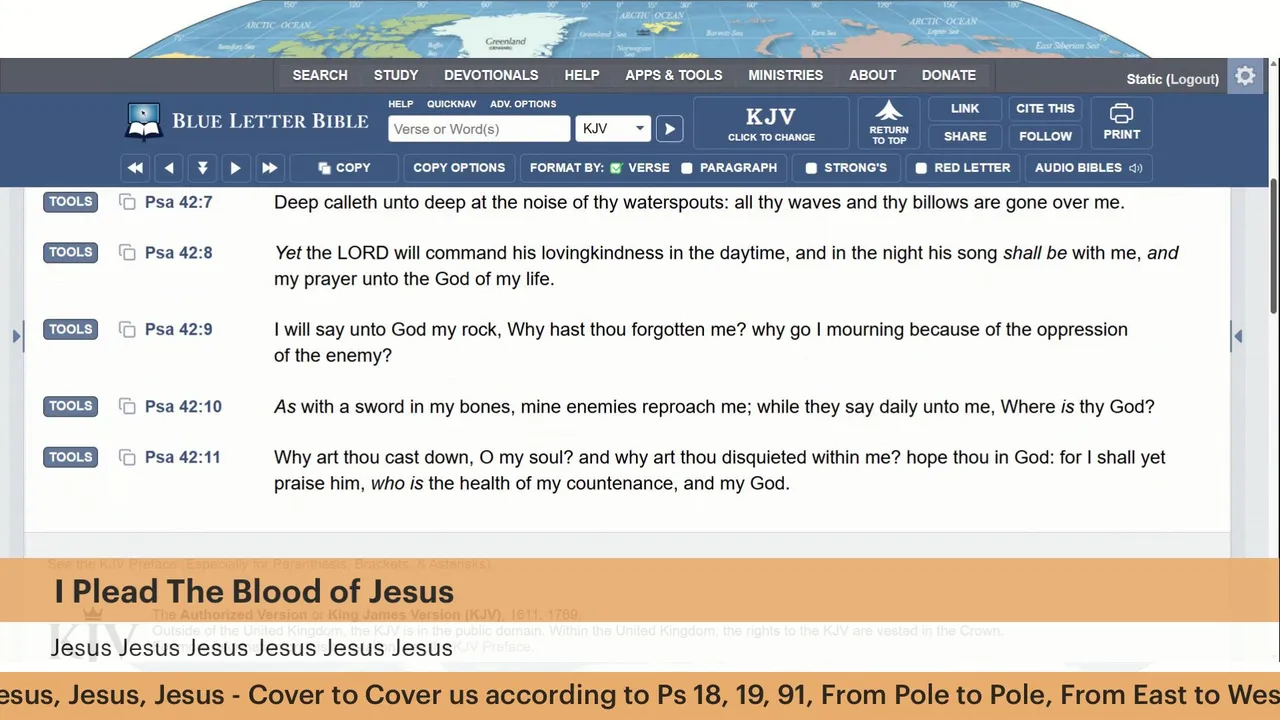Copy verse Psa 42:9 using its copy icon
This screenshot has width=1280, height=720.
127,329
